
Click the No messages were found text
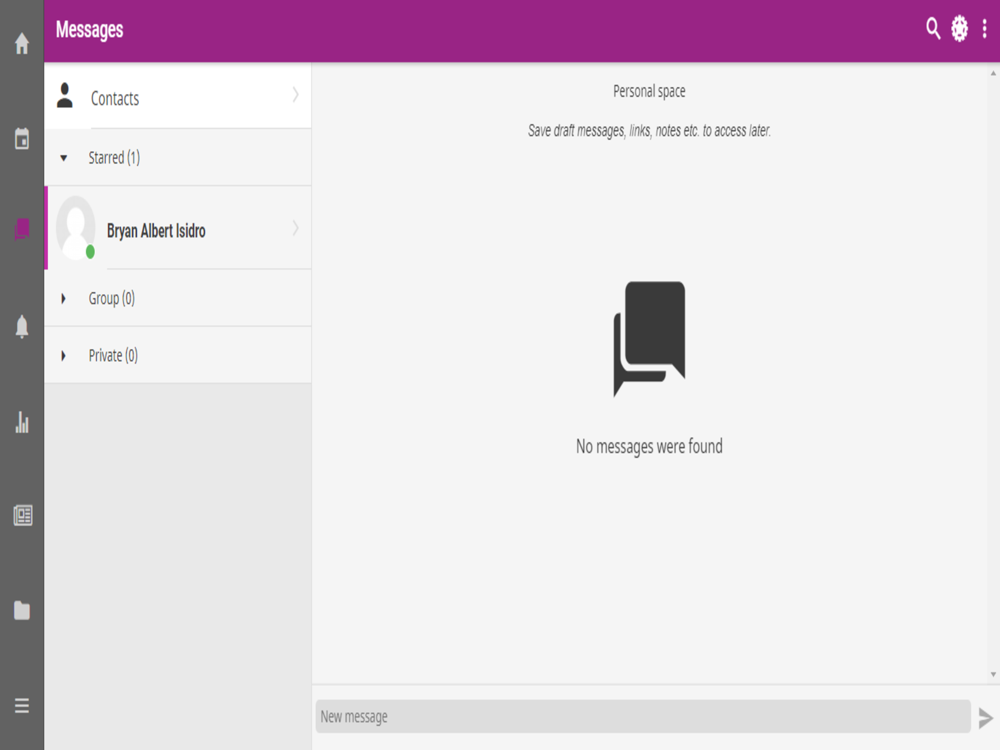[x=649, y=446]
